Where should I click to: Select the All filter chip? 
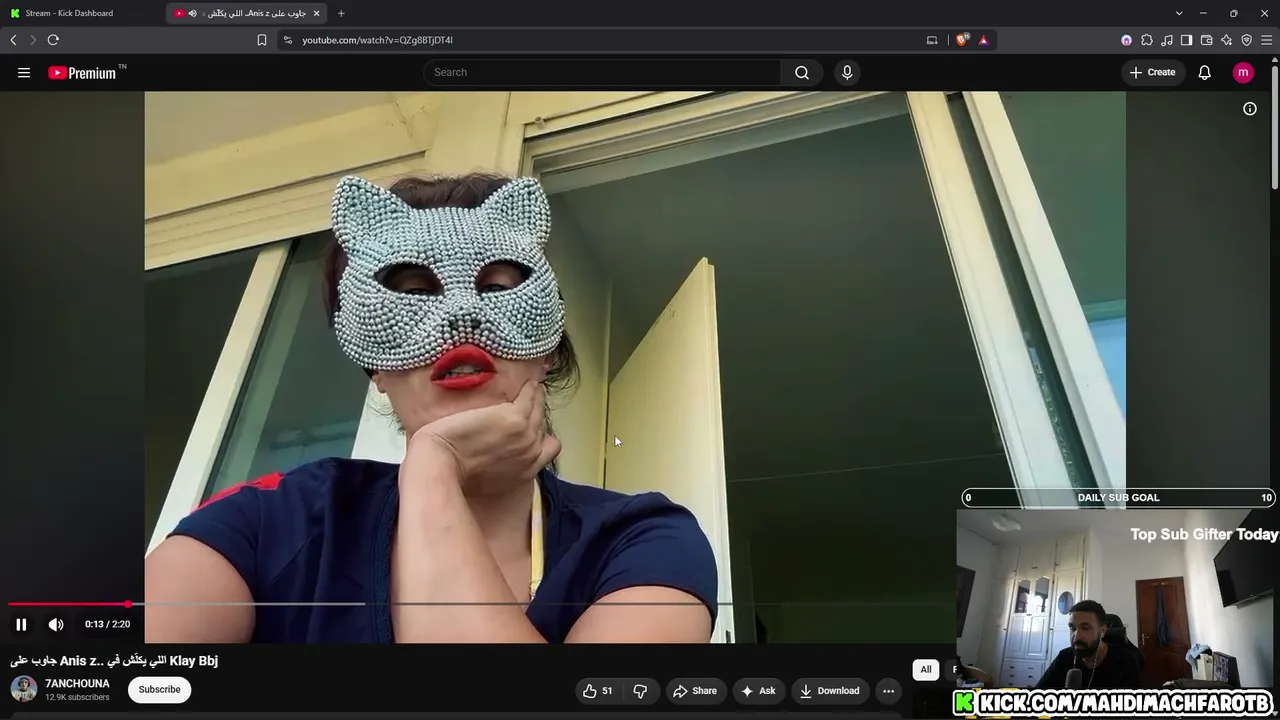(x=926, y=670)
